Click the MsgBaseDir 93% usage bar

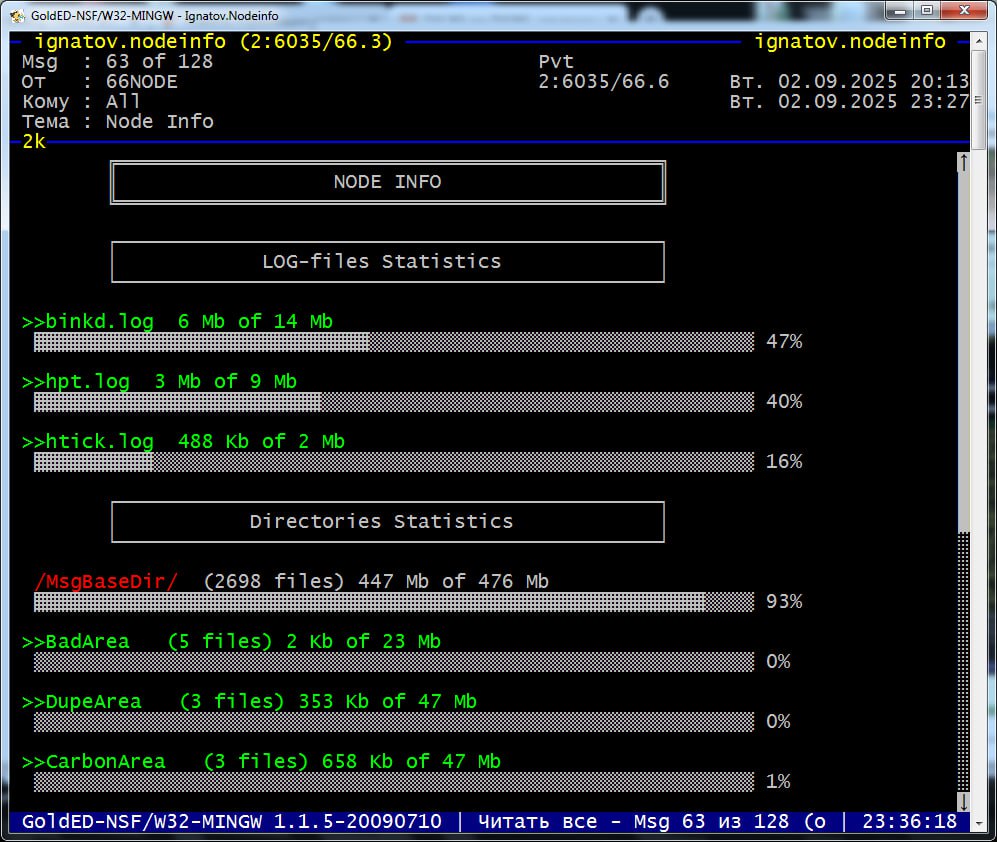393,602
